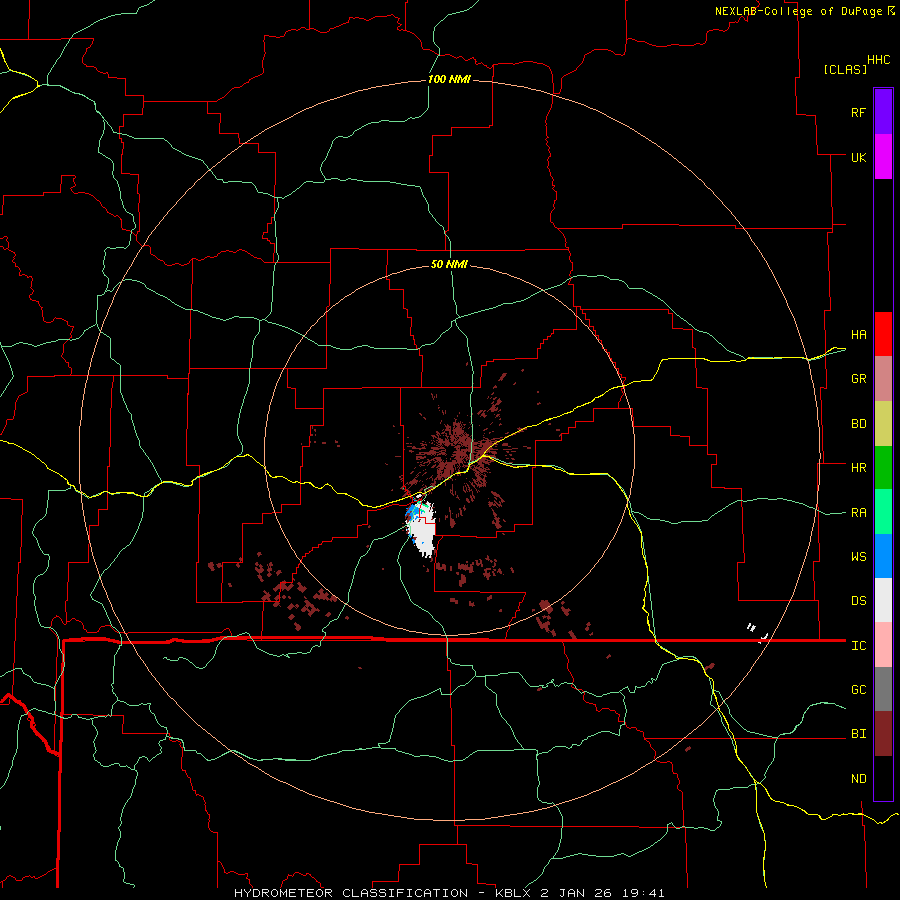Click the gray GC legend swatch
The height and width of the screenshot is (900, 900).
tap(883, 689)
